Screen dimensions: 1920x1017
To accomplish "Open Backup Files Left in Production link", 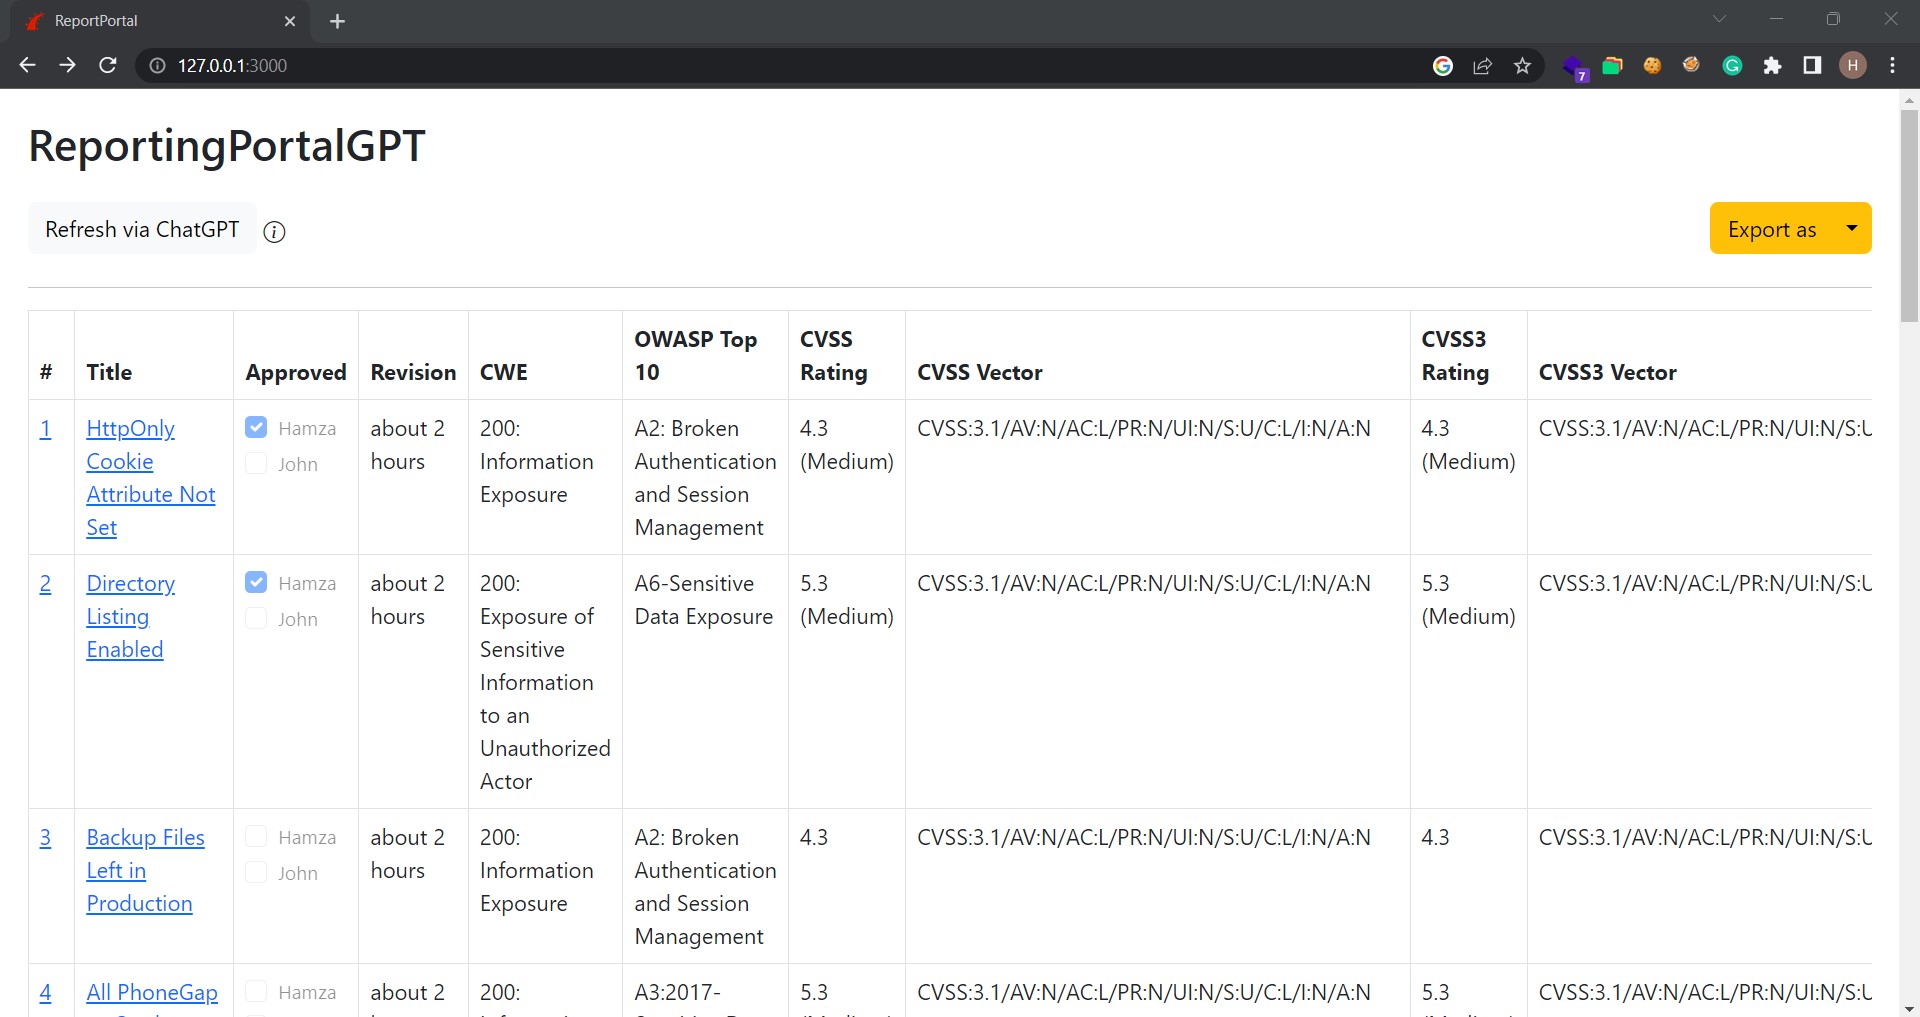I will point(145,870).
